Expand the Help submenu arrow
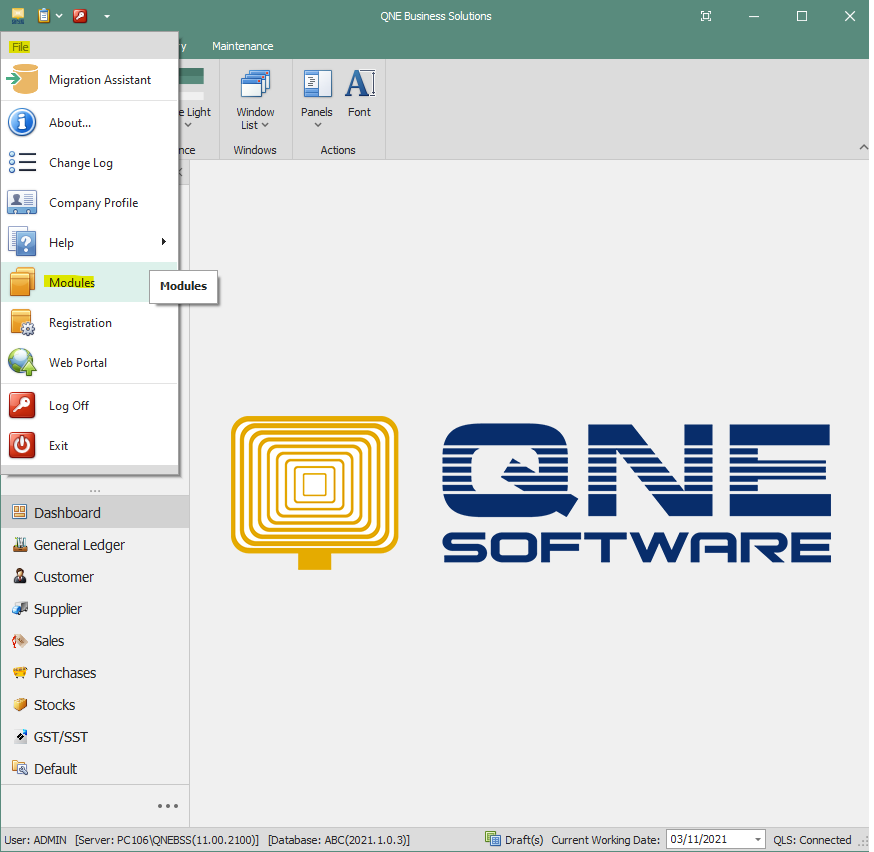 pyautogui.click(x=163, y=242)
